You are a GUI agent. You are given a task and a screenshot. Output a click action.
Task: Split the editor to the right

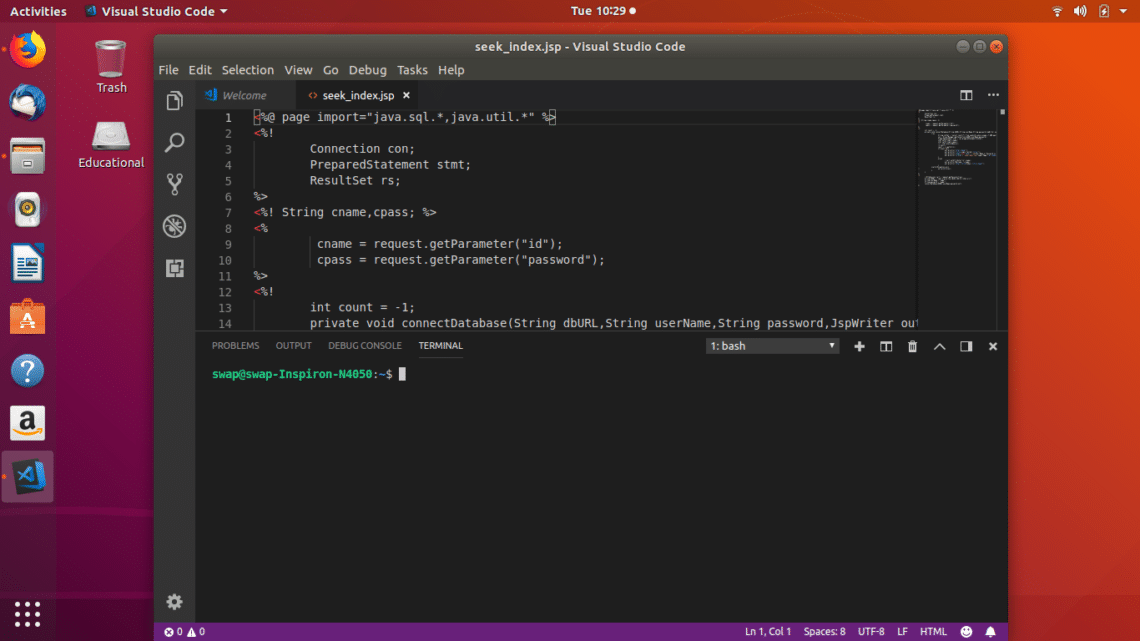coord(966,95)
